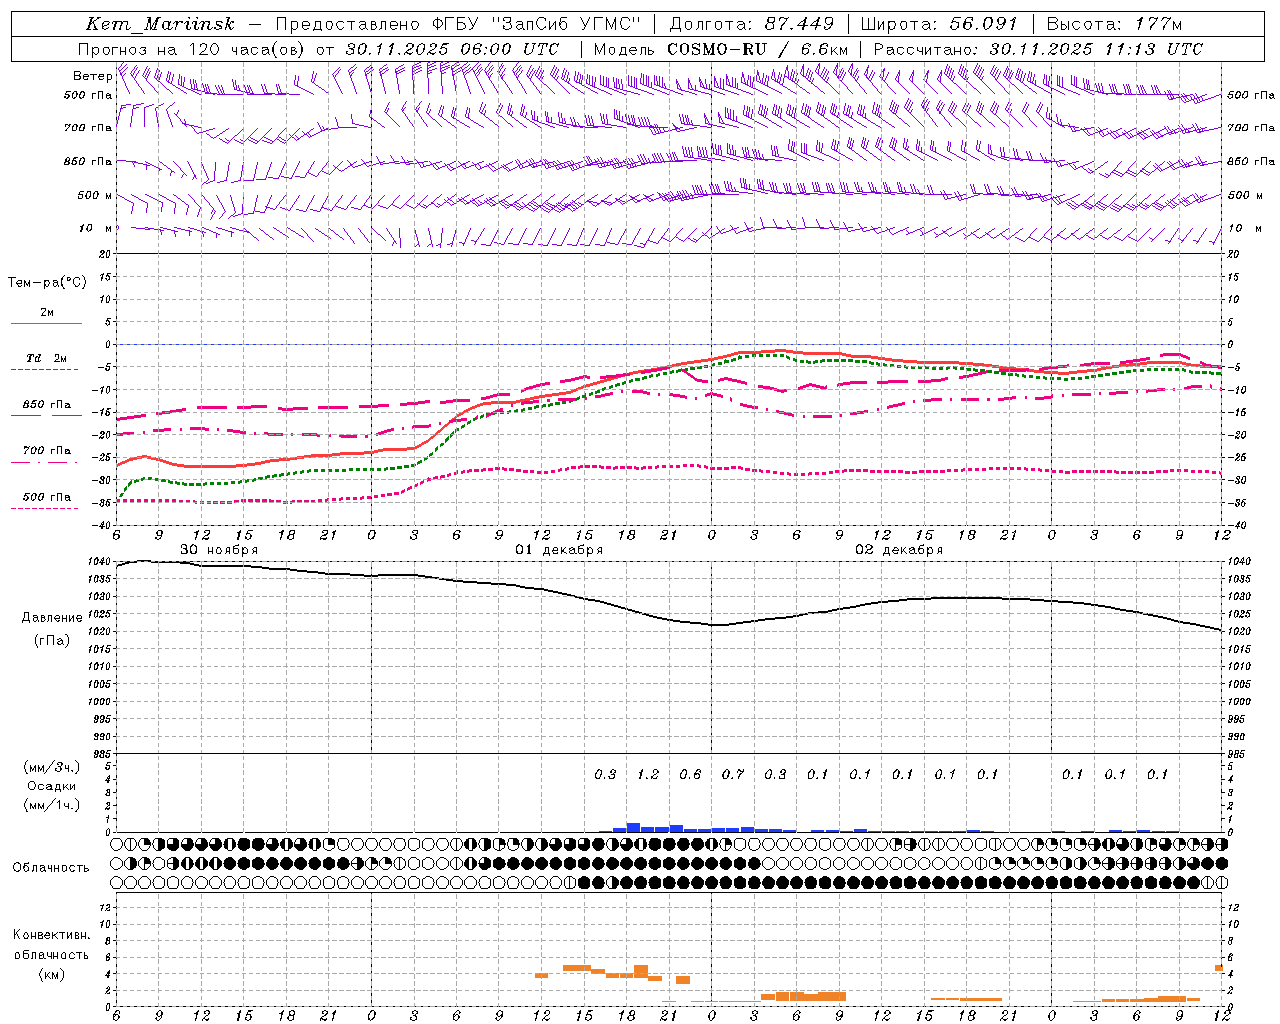Select the 10 м wind level label at left
Viewport: 1280px width, 1024px height.
[x=96, y=228]
